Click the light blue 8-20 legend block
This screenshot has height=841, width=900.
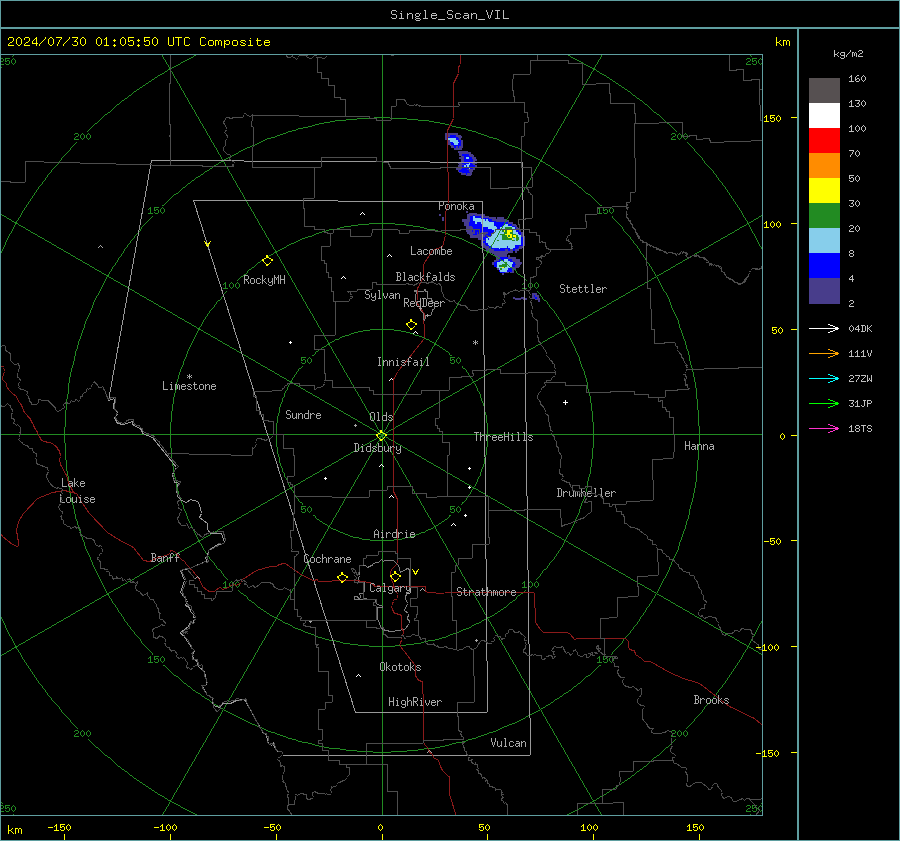pyautogui.click(x=824, y=241)
